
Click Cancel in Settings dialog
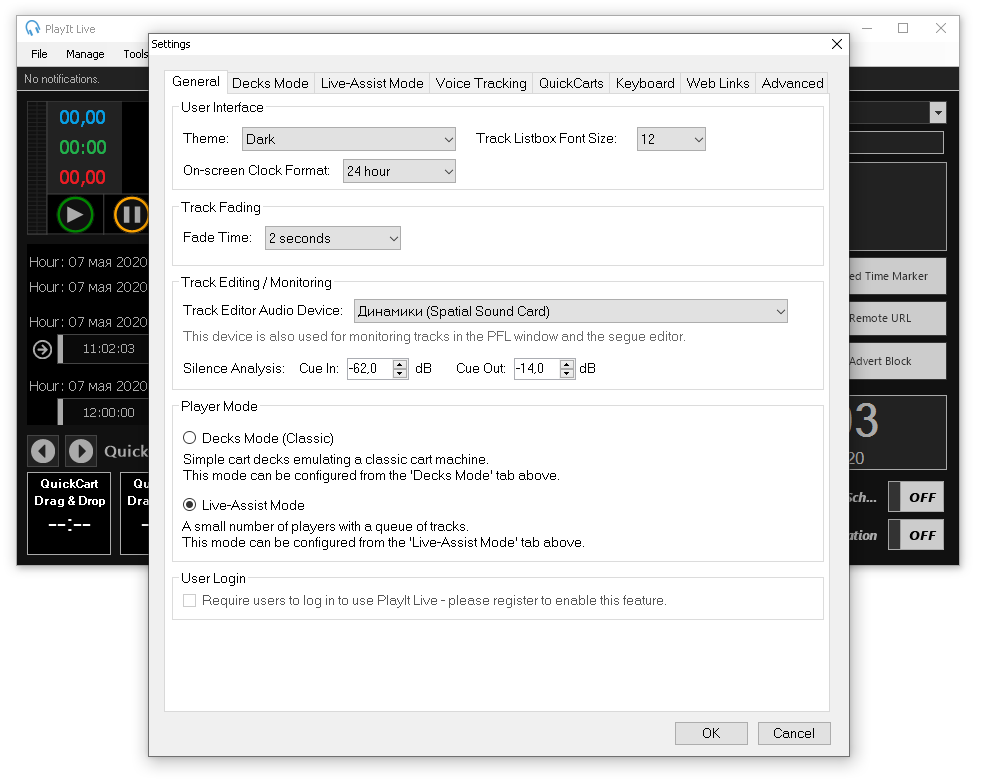tap(794, 733)
